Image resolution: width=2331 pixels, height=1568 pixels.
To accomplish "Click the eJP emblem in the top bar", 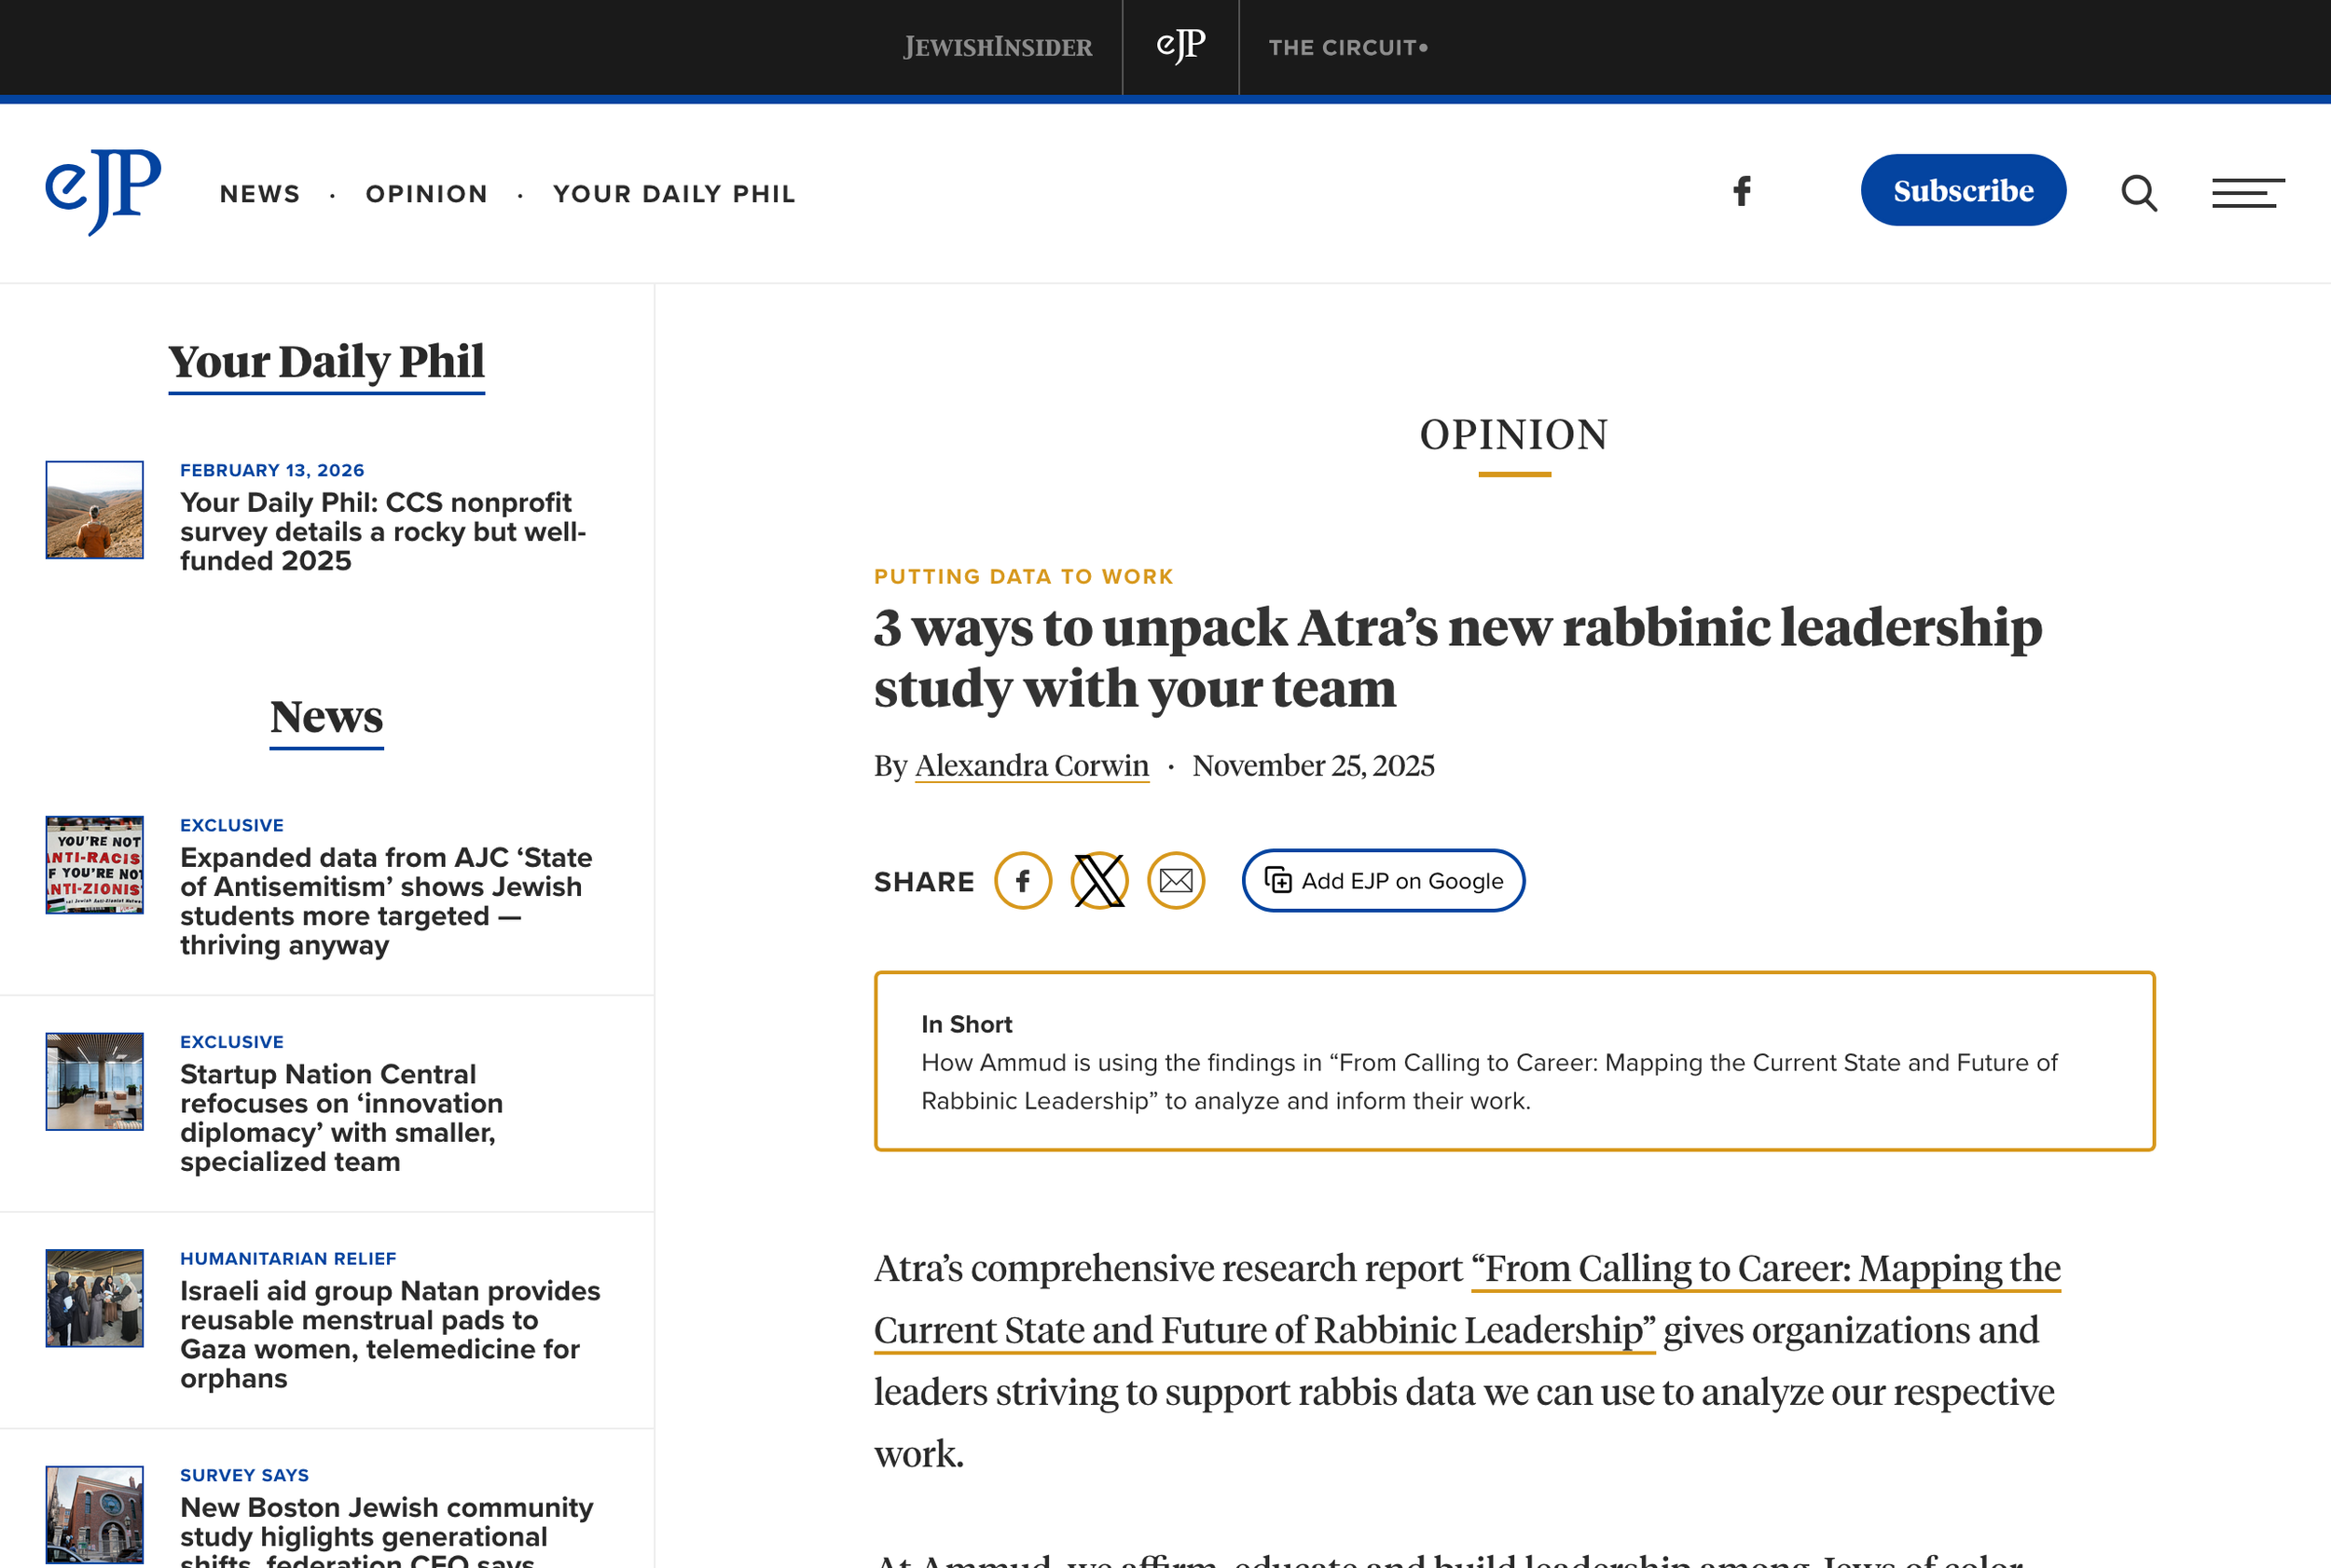I will coord(1180,46).
